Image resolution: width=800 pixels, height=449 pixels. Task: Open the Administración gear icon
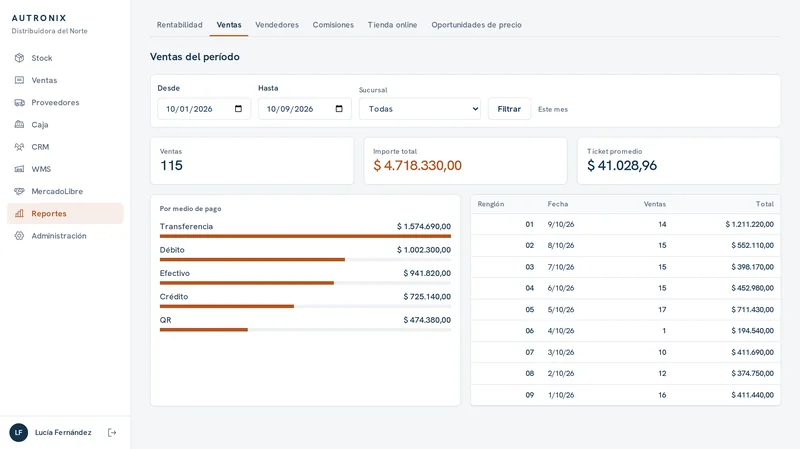pyautogui.click(x=19, y=236)
